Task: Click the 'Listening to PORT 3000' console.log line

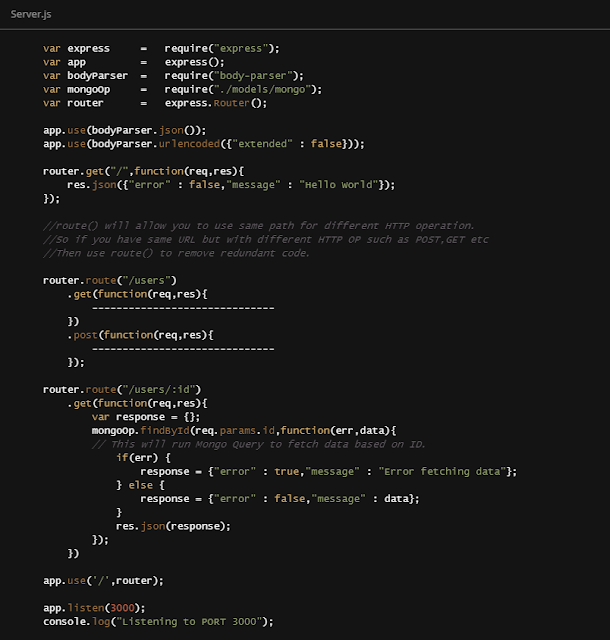Action: point(158,622)
